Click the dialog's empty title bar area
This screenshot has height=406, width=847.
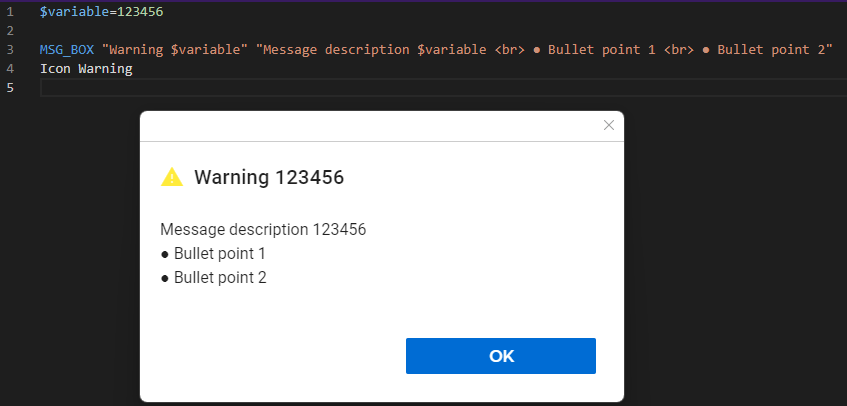[370, 126]
